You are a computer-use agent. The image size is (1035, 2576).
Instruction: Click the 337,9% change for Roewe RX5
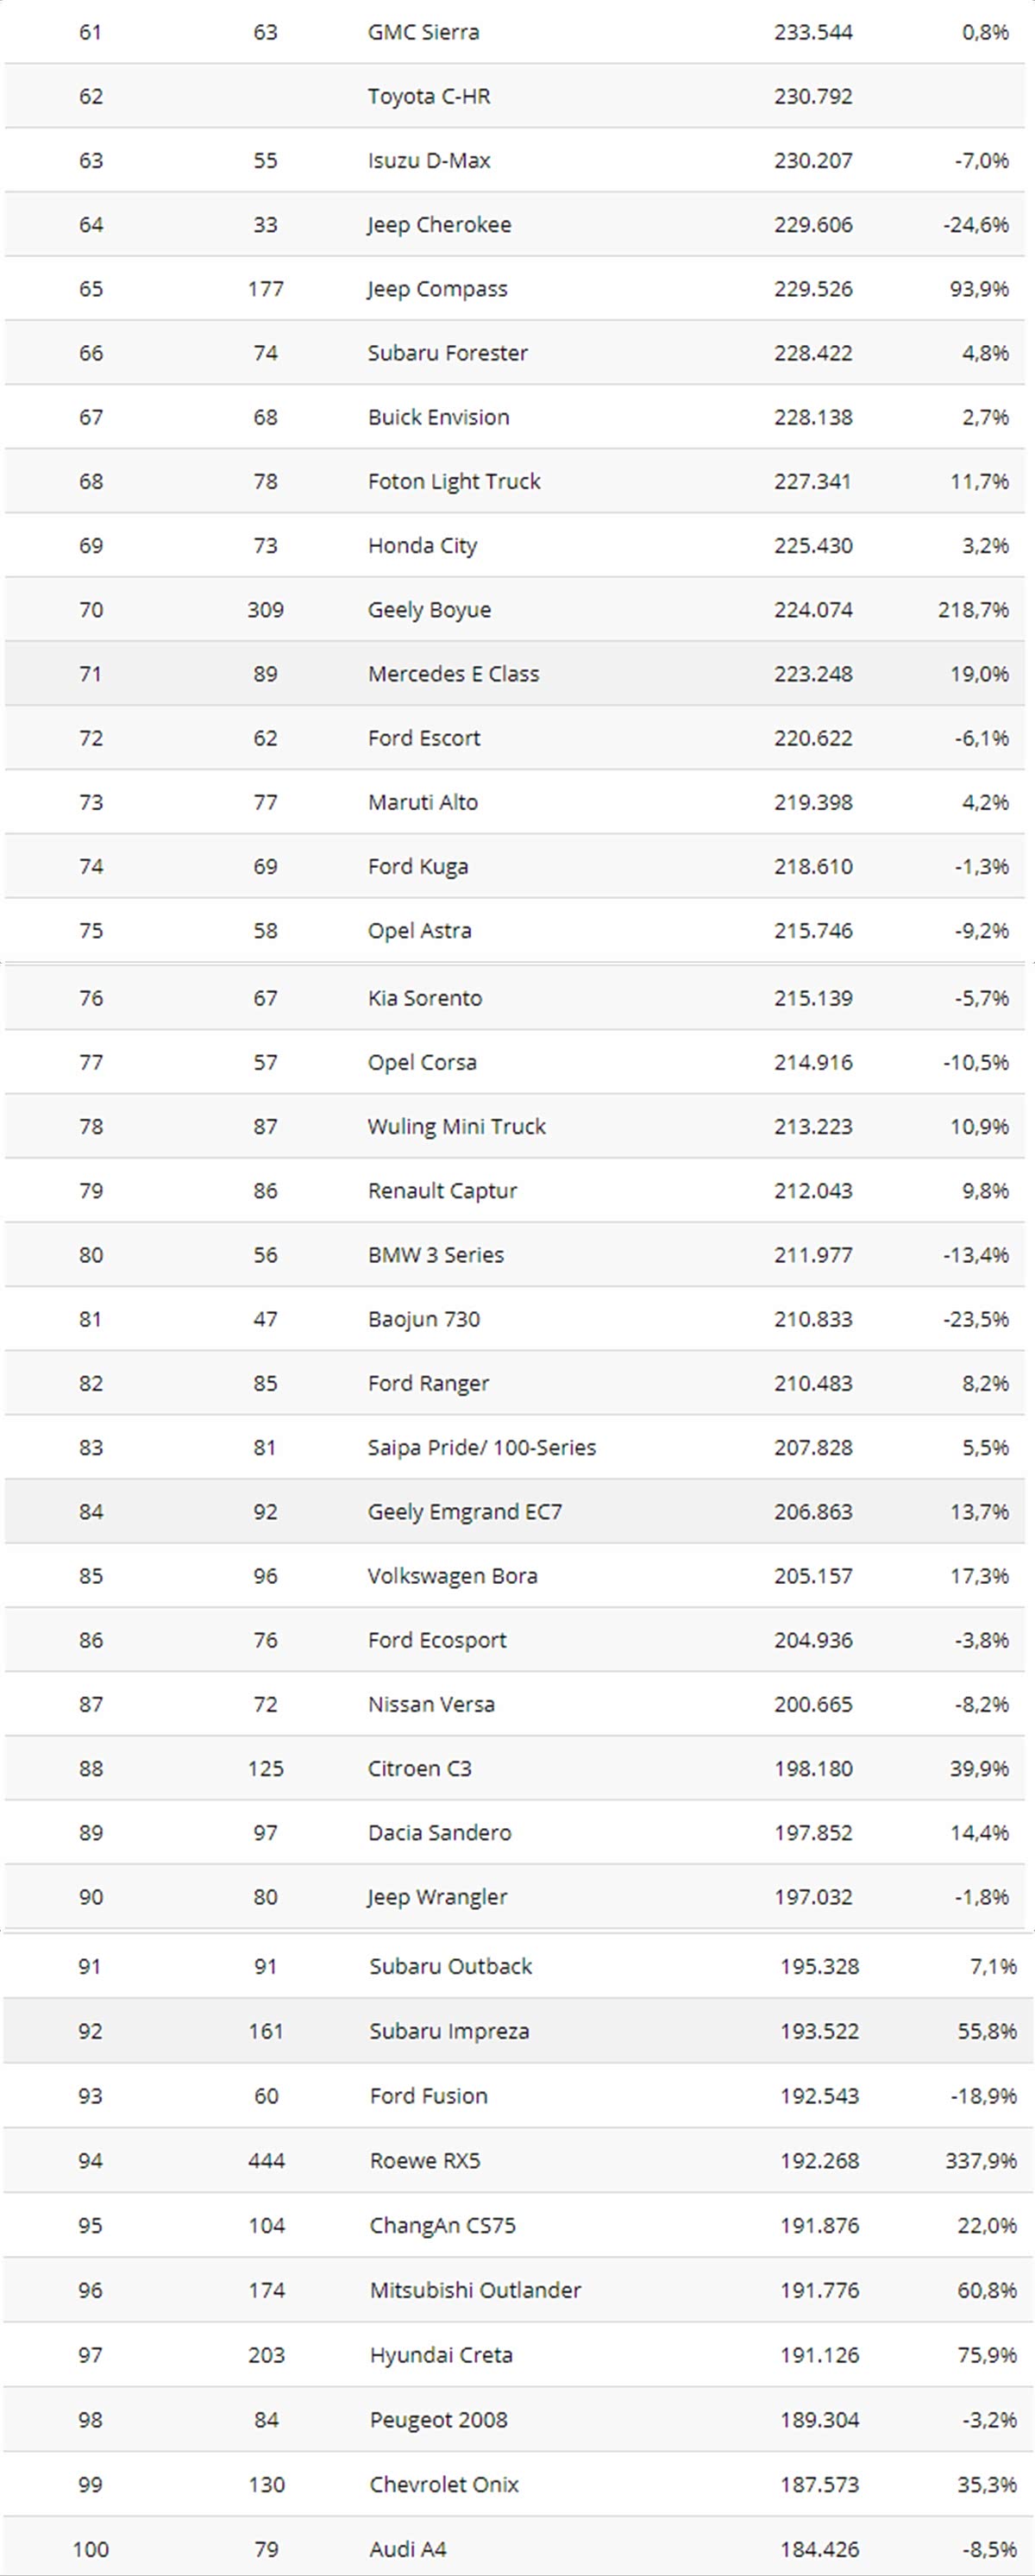[x=980, y=2160]
